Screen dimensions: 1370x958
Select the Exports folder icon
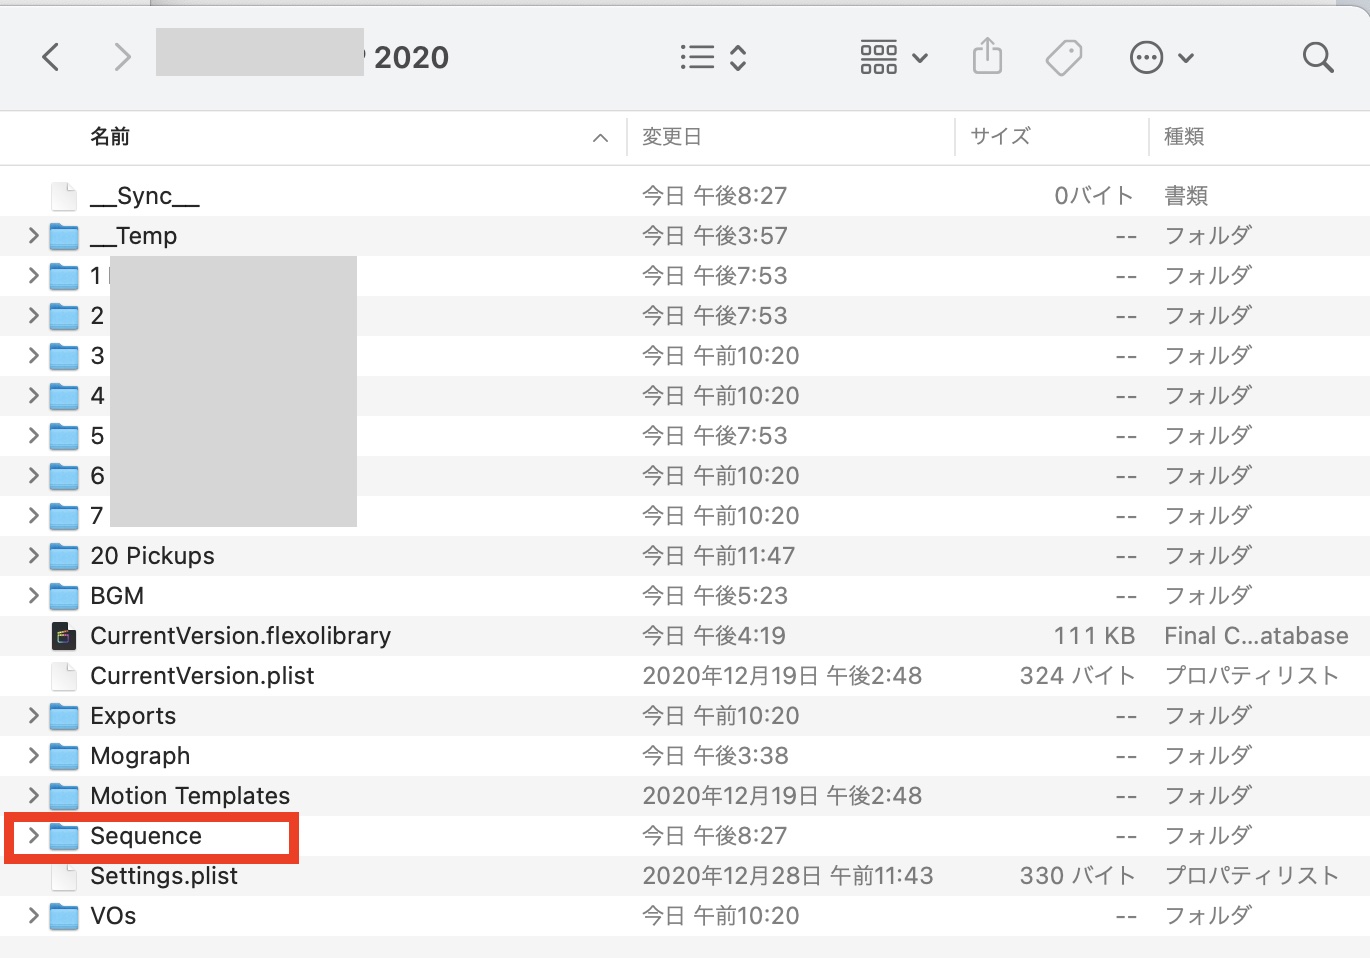64,716
